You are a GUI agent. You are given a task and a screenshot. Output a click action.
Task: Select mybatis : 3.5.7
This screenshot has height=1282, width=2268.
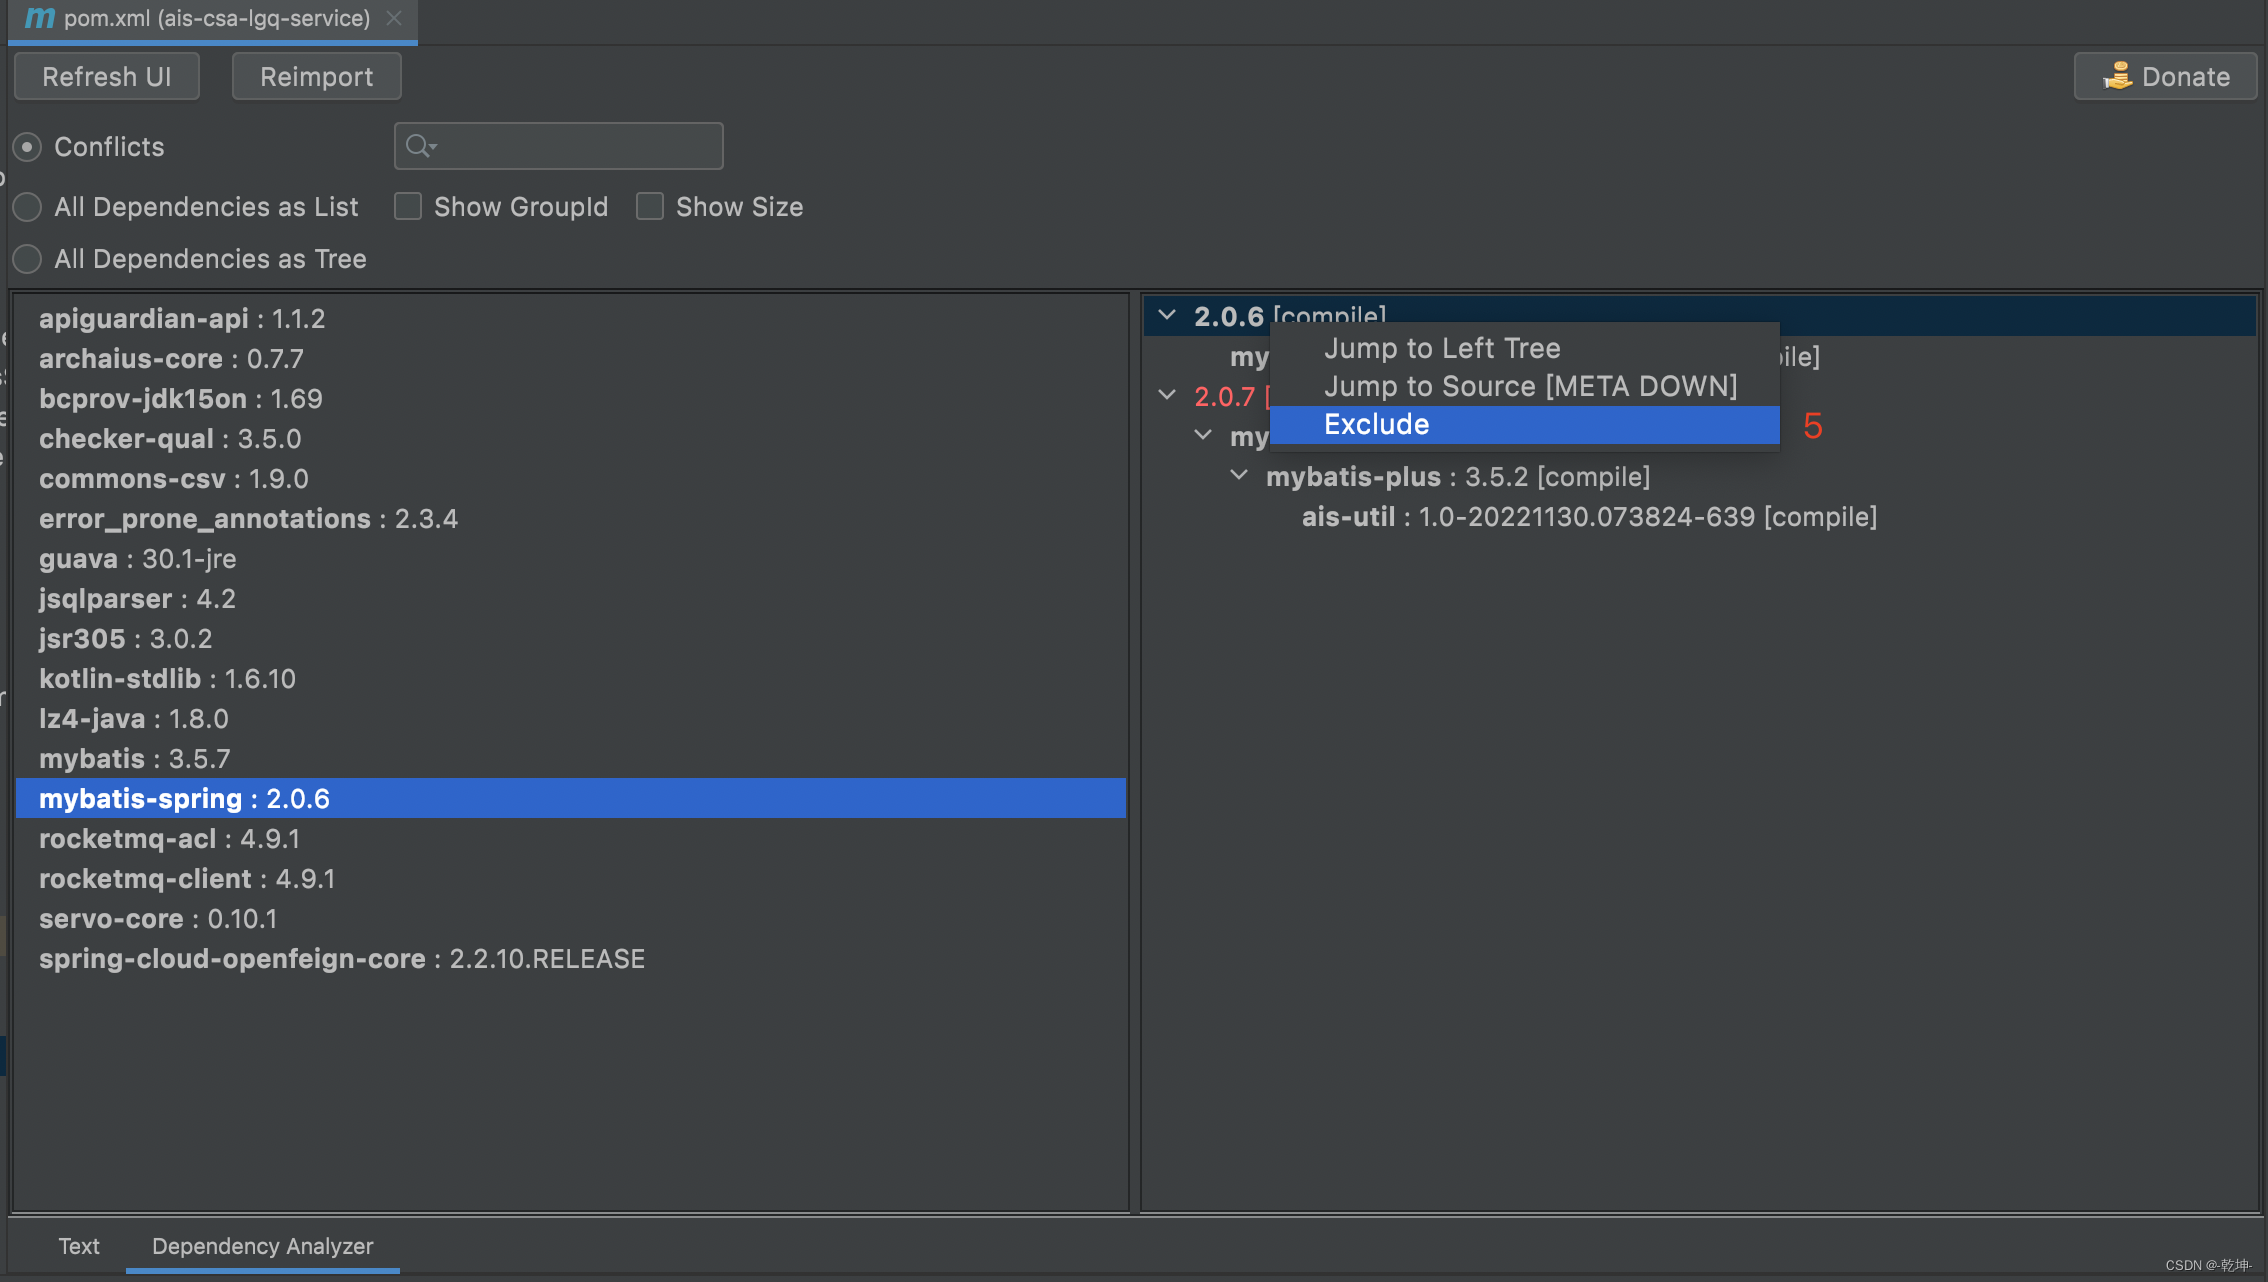571,758
